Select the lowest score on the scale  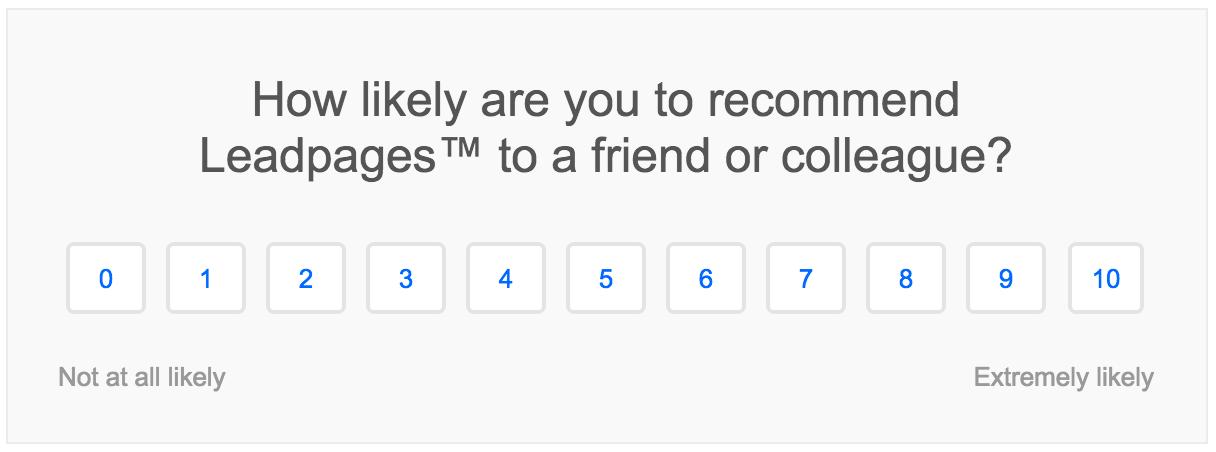click(106, 278)
